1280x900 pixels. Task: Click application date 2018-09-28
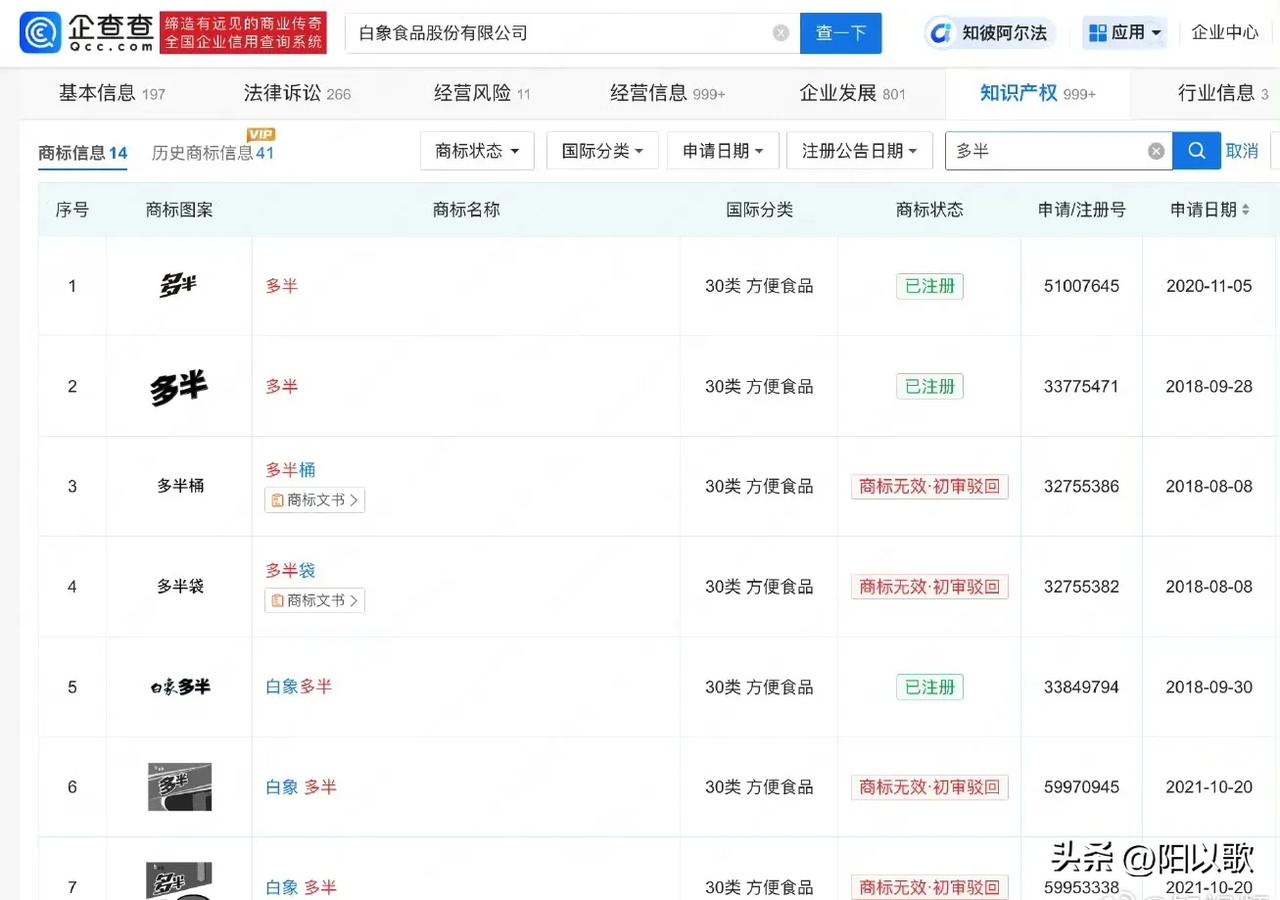coord(1209,387)
